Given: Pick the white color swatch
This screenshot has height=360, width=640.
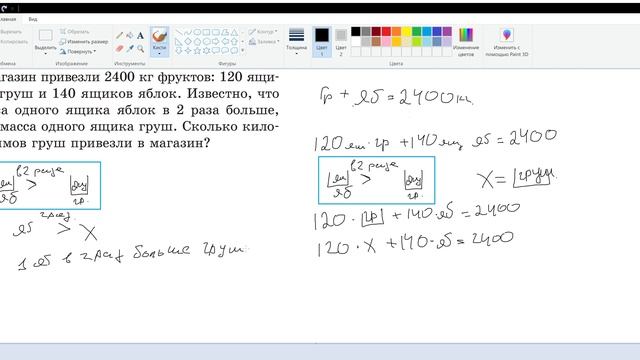Looking at the screenshot, I should click(356, 41).
